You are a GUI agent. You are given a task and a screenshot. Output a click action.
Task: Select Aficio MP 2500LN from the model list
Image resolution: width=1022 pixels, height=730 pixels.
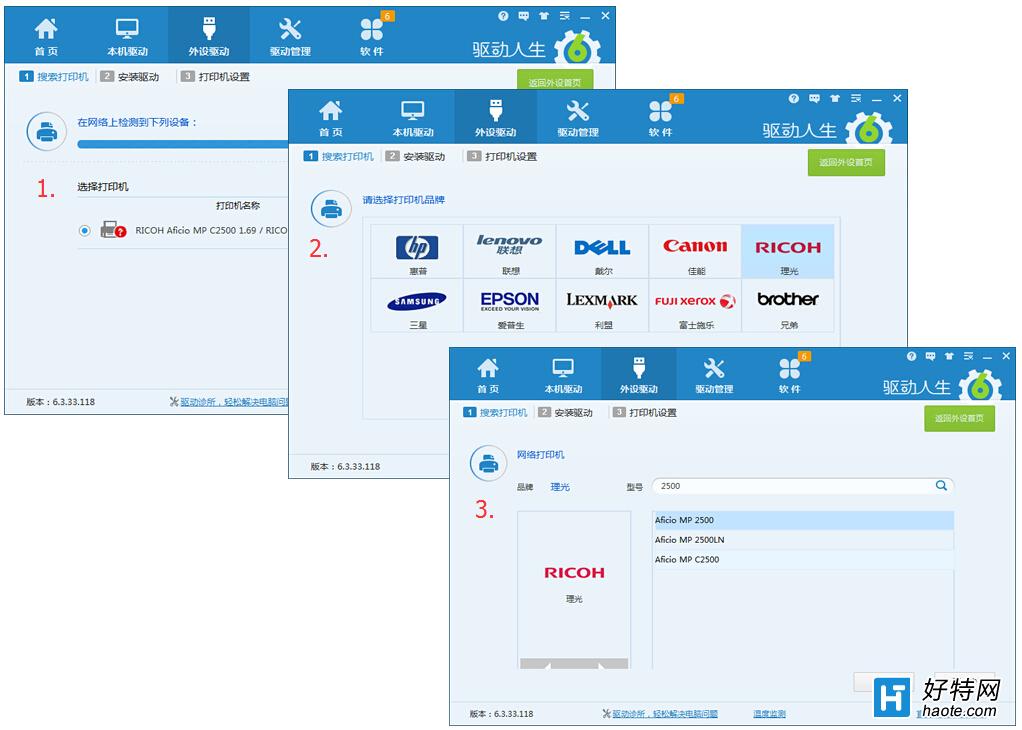tap(803, 540)
